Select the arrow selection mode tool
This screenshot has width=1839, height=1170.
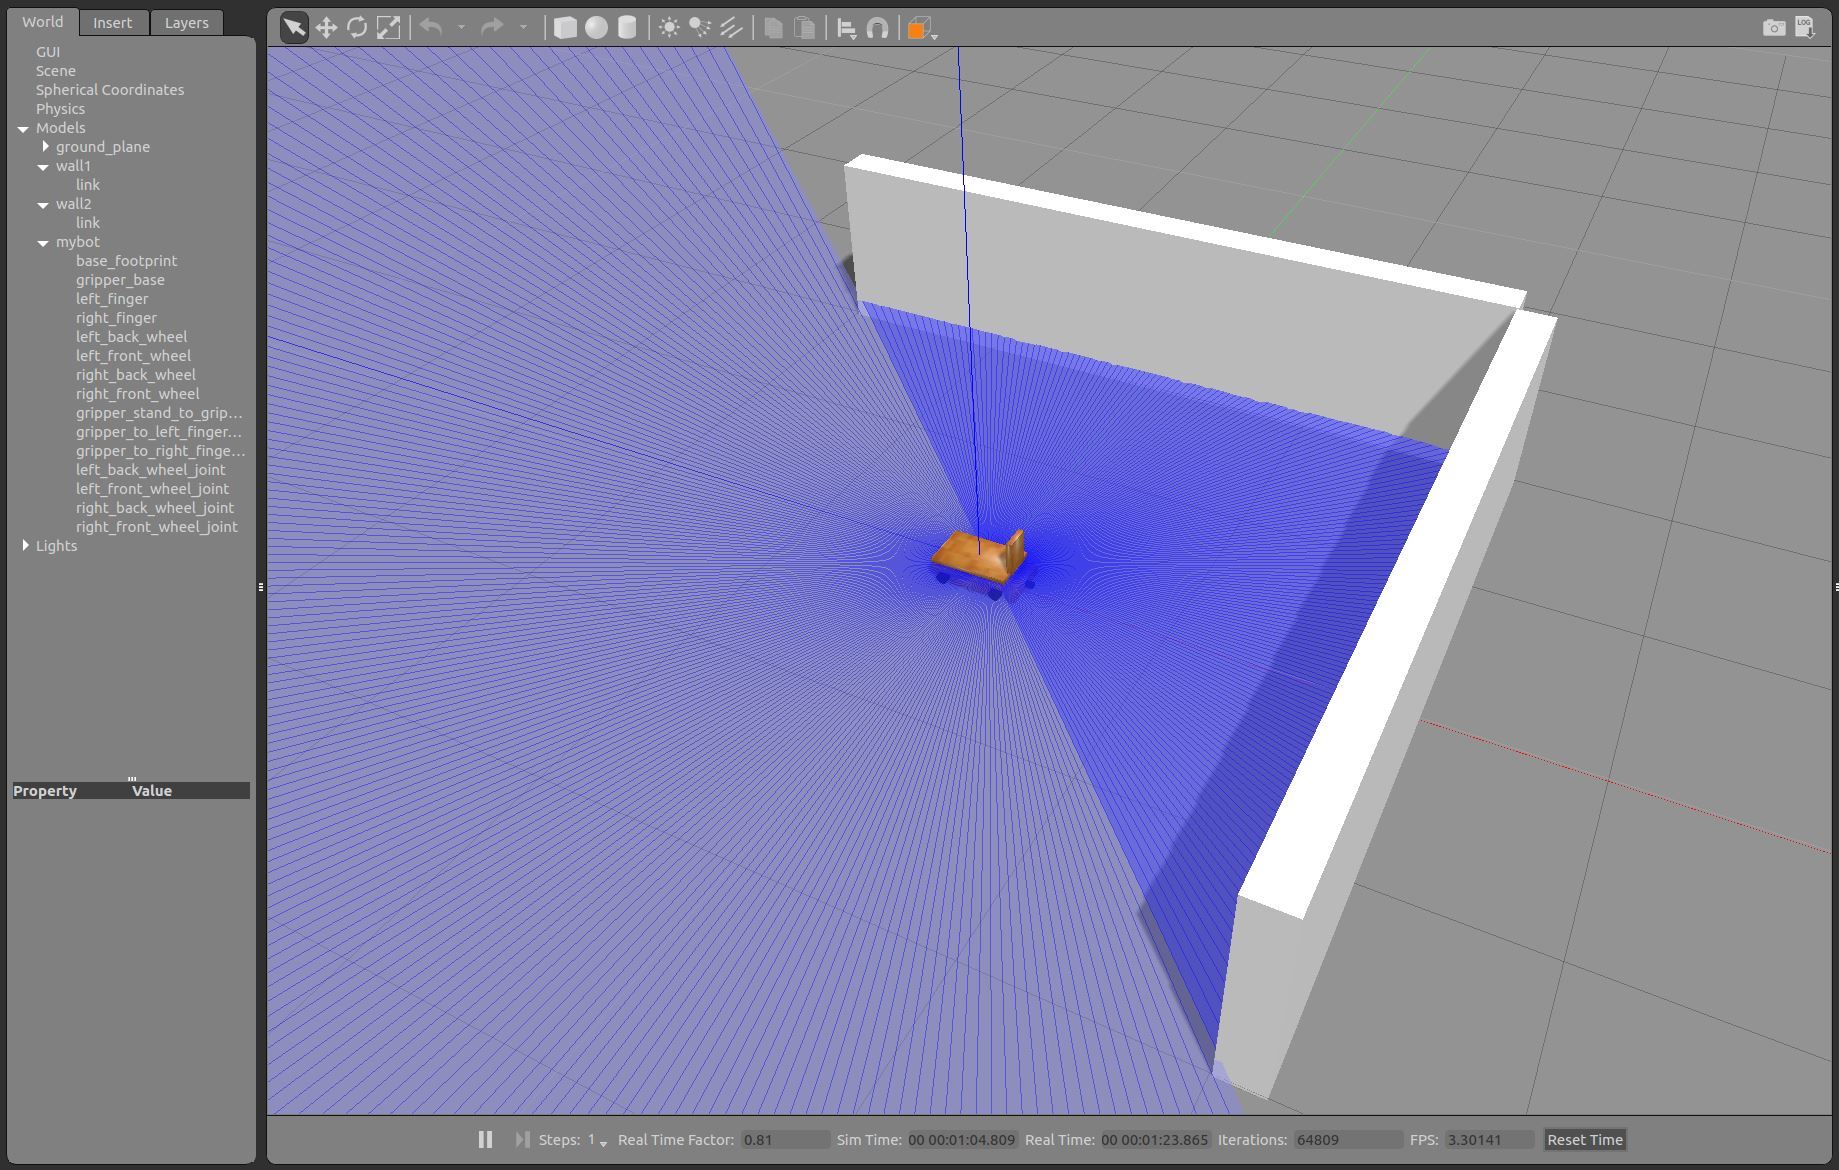click(294, 28)
